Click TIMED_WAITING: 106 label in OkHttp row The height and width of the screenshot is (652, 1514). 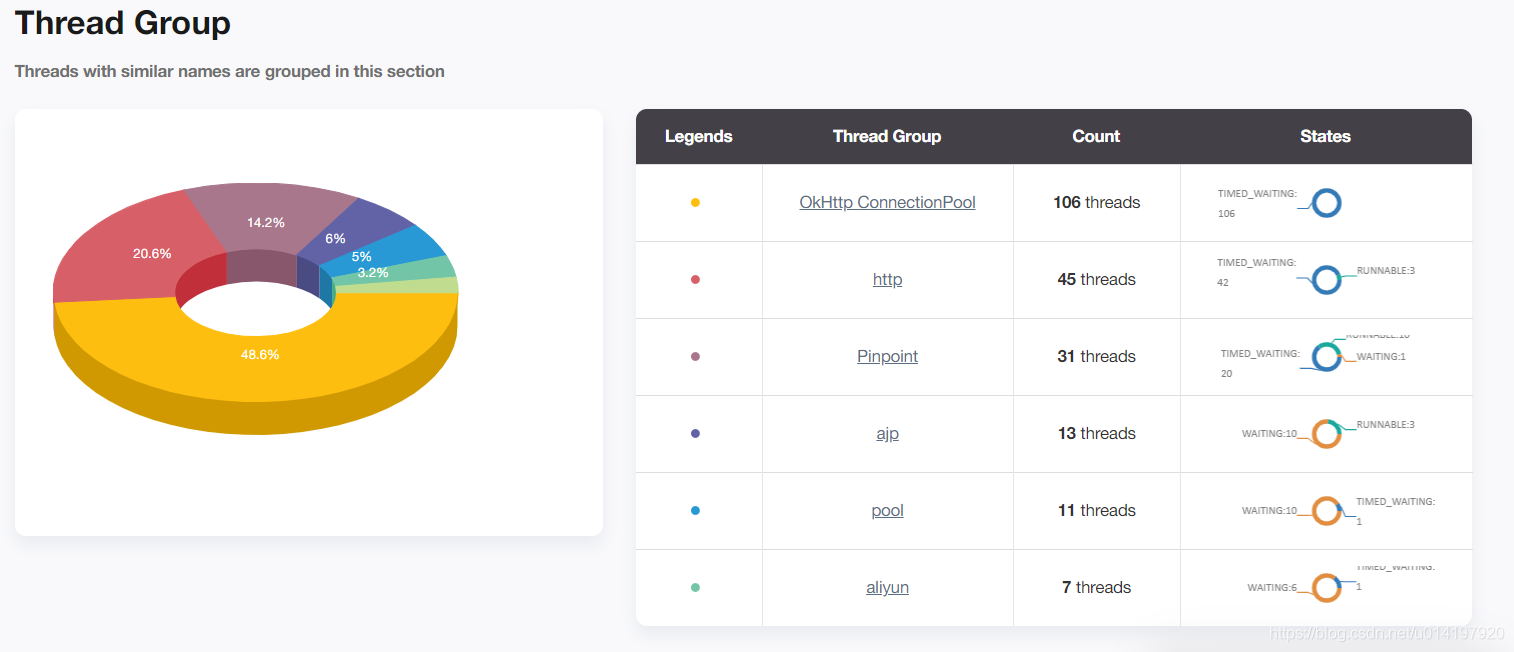click(x=1257, y=203)
